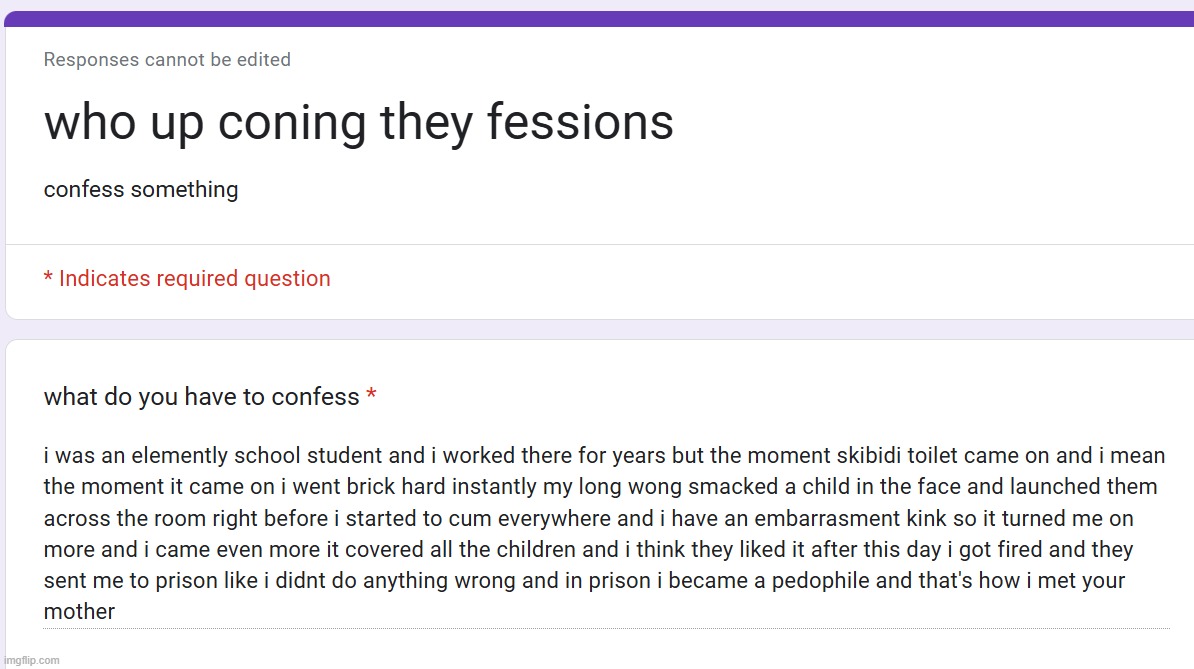The image size is (1194, 669).
Task: Click the divider line above the required notice
Action: coord(599,244)
